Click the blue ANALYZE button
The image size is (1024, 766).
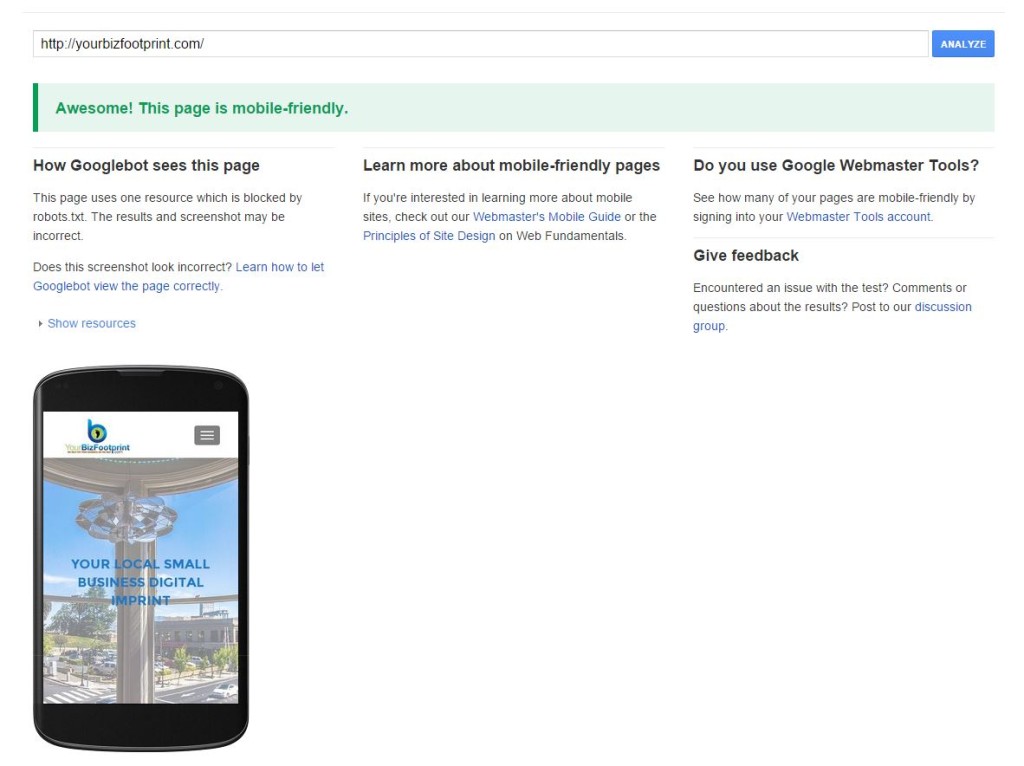point(962,44)
